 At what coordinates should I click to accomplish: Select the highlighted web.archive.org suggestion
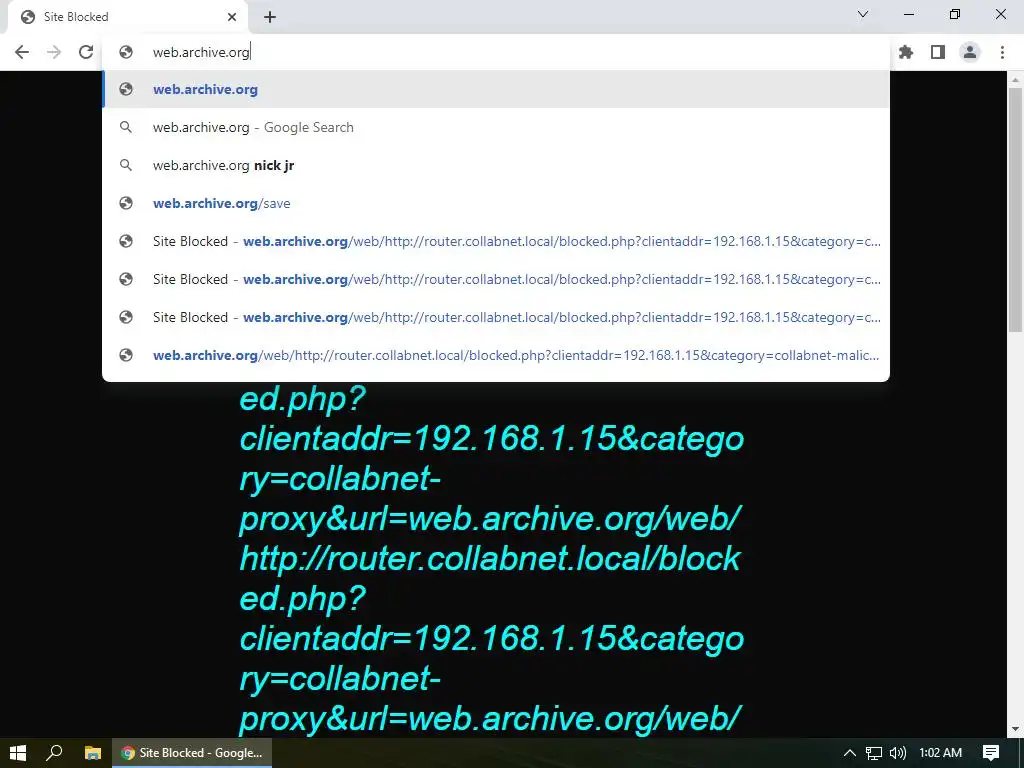click(x=496, y=89)
